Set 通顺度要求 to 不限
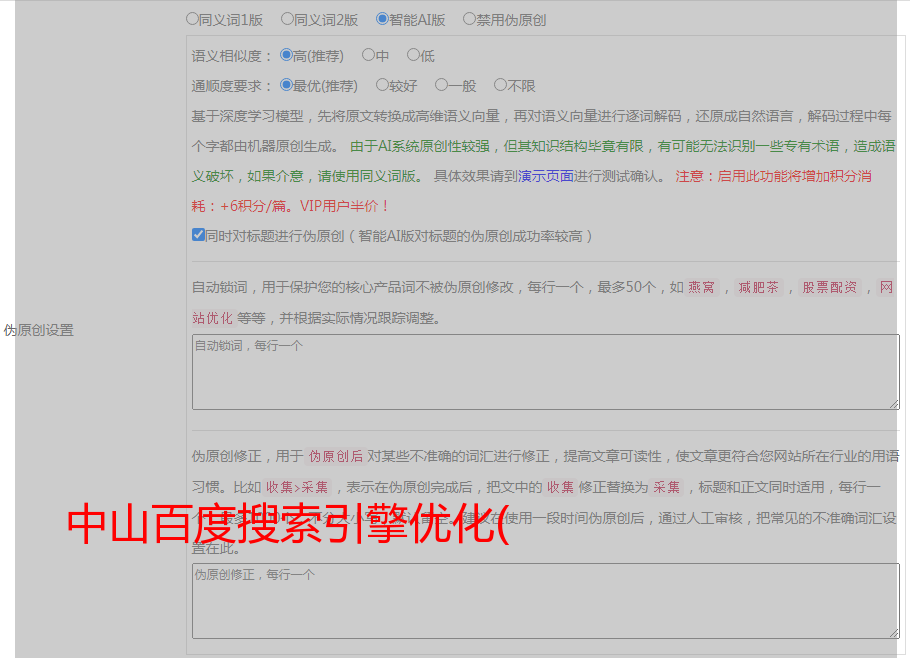Screen dimensions: 911x658 pos(500,85)
